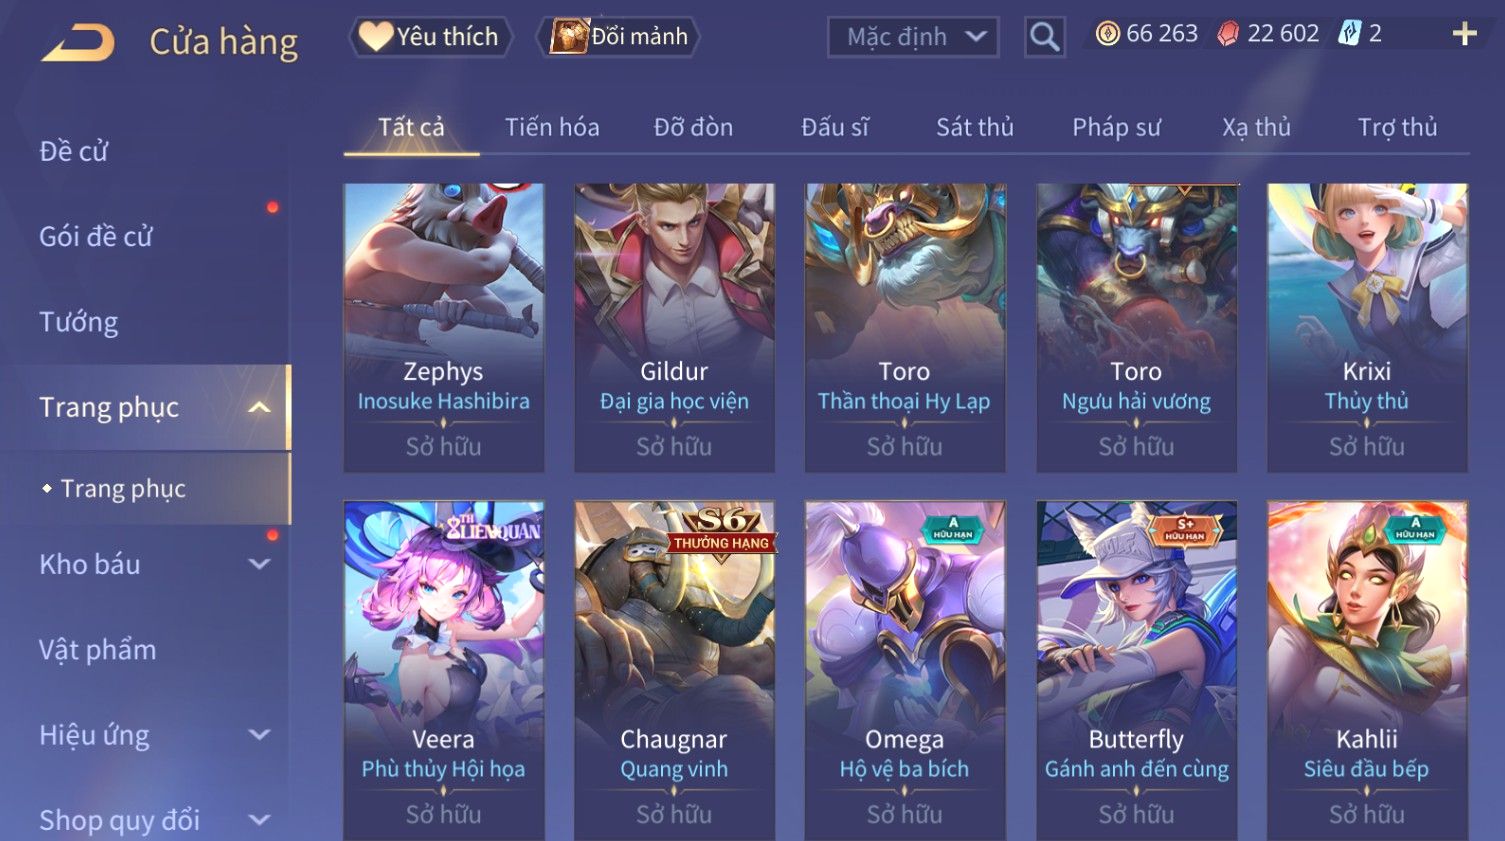Image resolution: width=1505 pixels, height=841 pixels.
Task: Expand the Hiệu ứng sidebar section
Action: [x=259, y=735]
